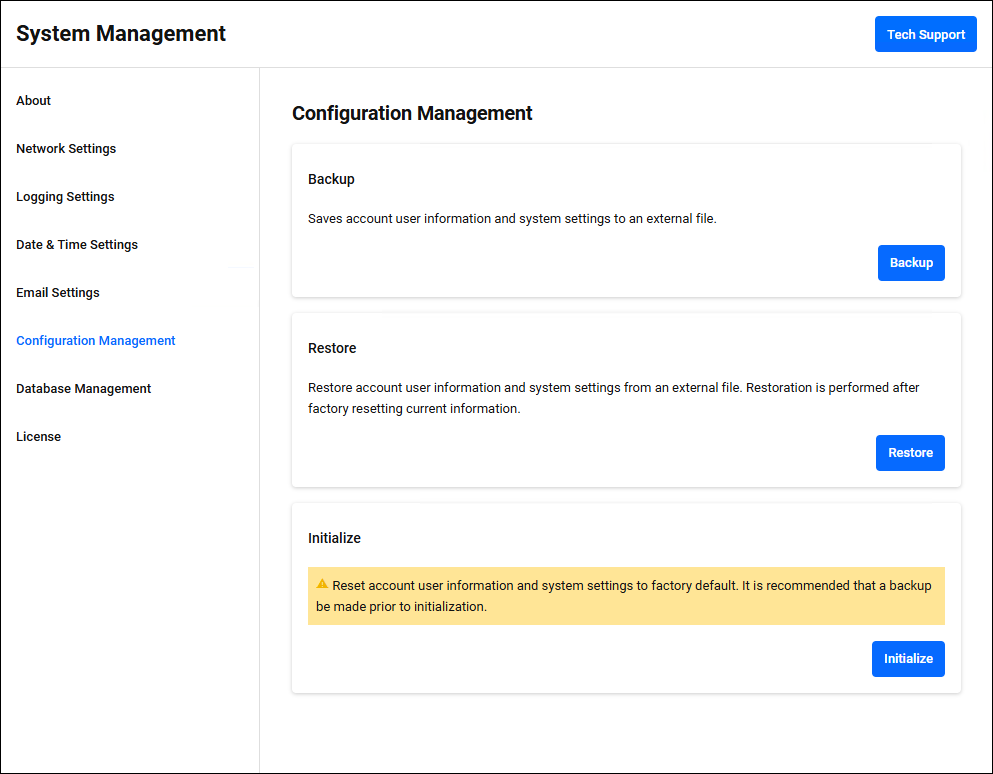
Task: Select the highlighted Configuration Management sidebar item
Action: 96,341
